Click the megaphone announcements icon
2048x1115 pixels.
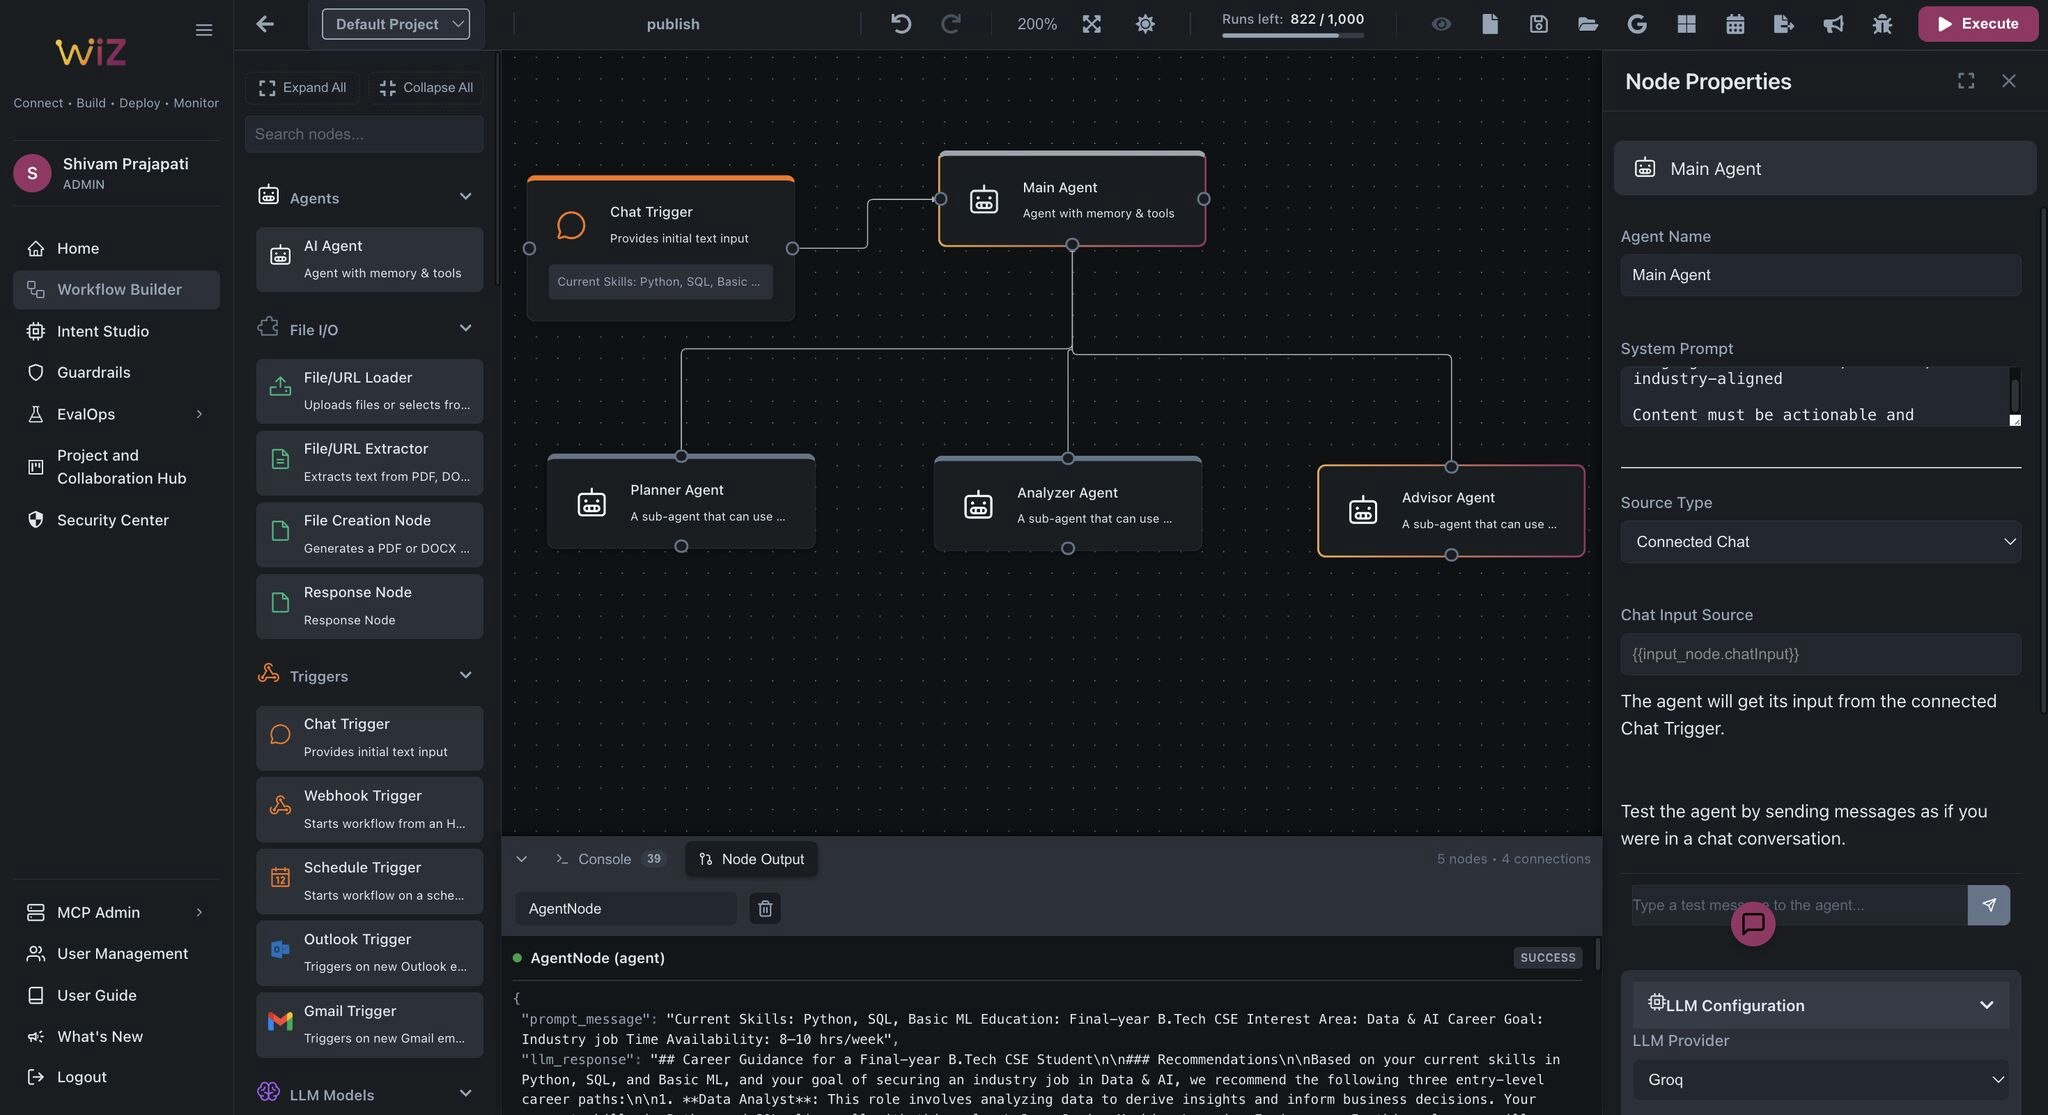coord(1834,23)
